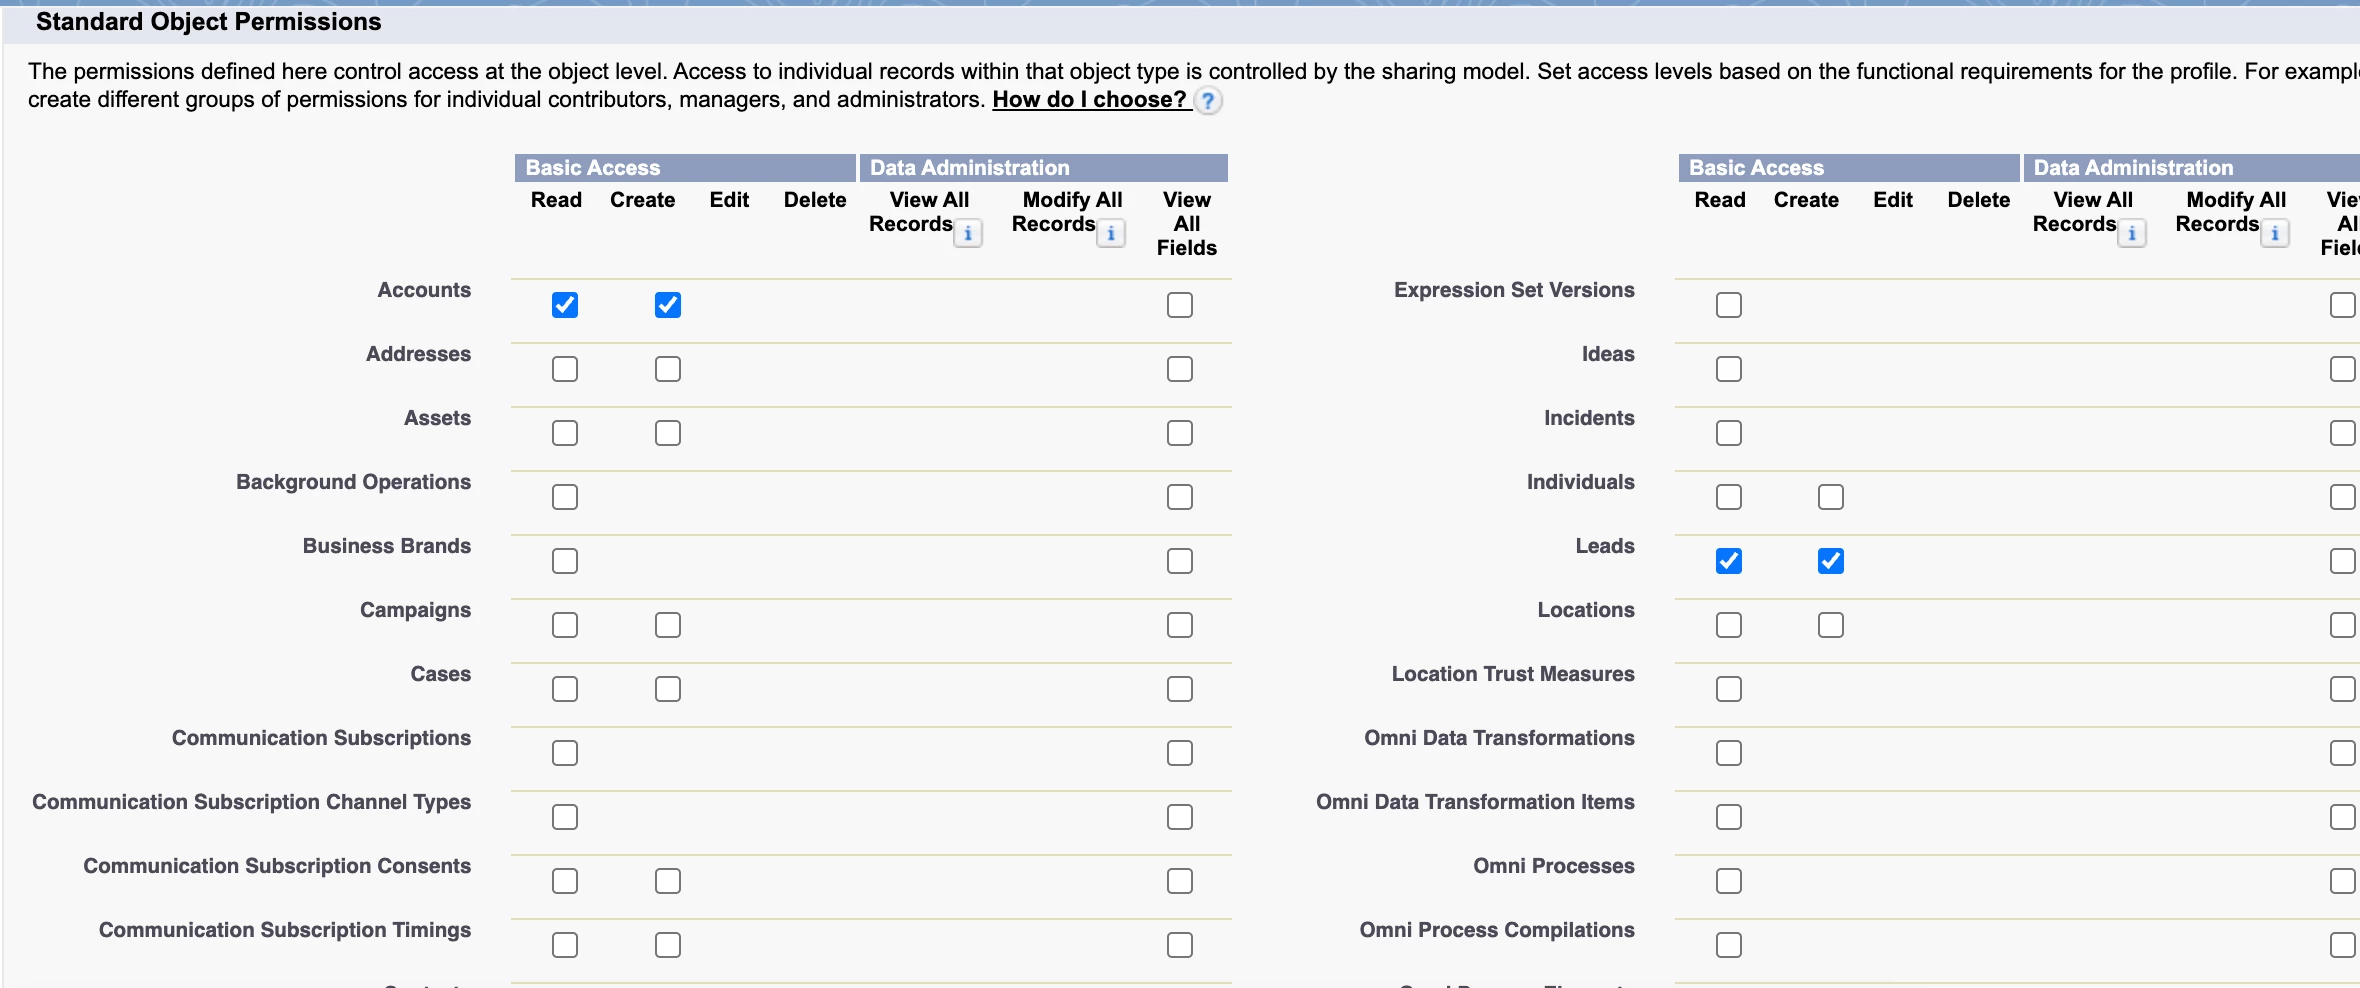Open the 'How do I choose?' link
This screenshot has width=2360, height=988.
(1088, 100)
